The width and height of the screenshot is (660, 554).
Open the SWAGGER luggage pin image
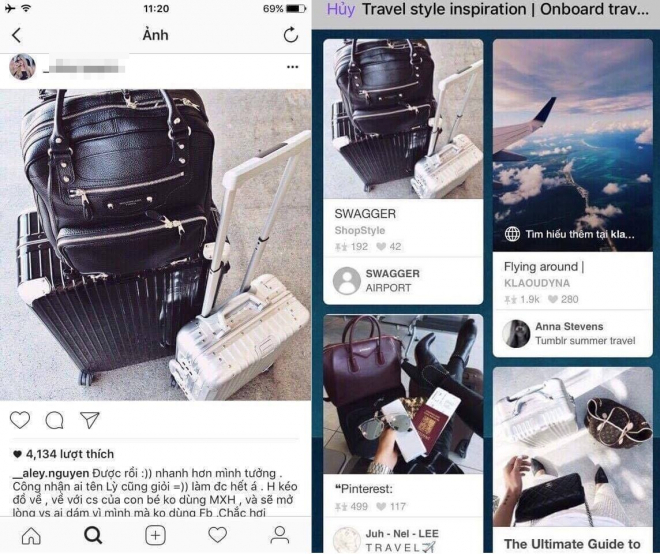tap(403, 119)
